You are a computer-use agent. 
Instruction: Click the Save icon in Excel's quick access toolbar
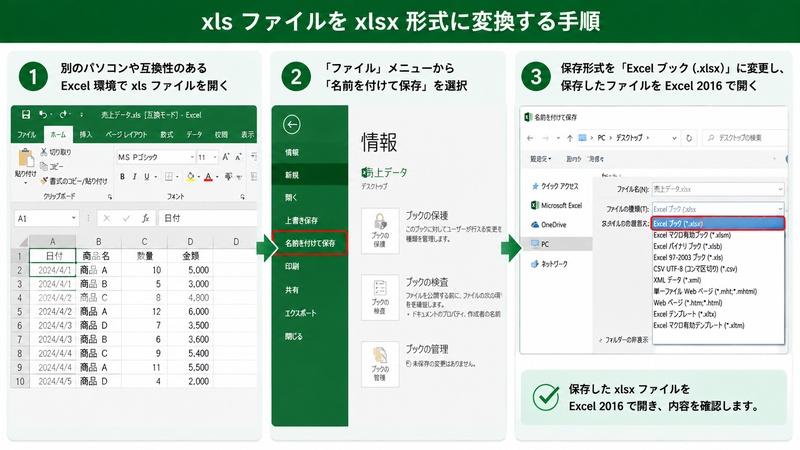(x=26, y=115)
